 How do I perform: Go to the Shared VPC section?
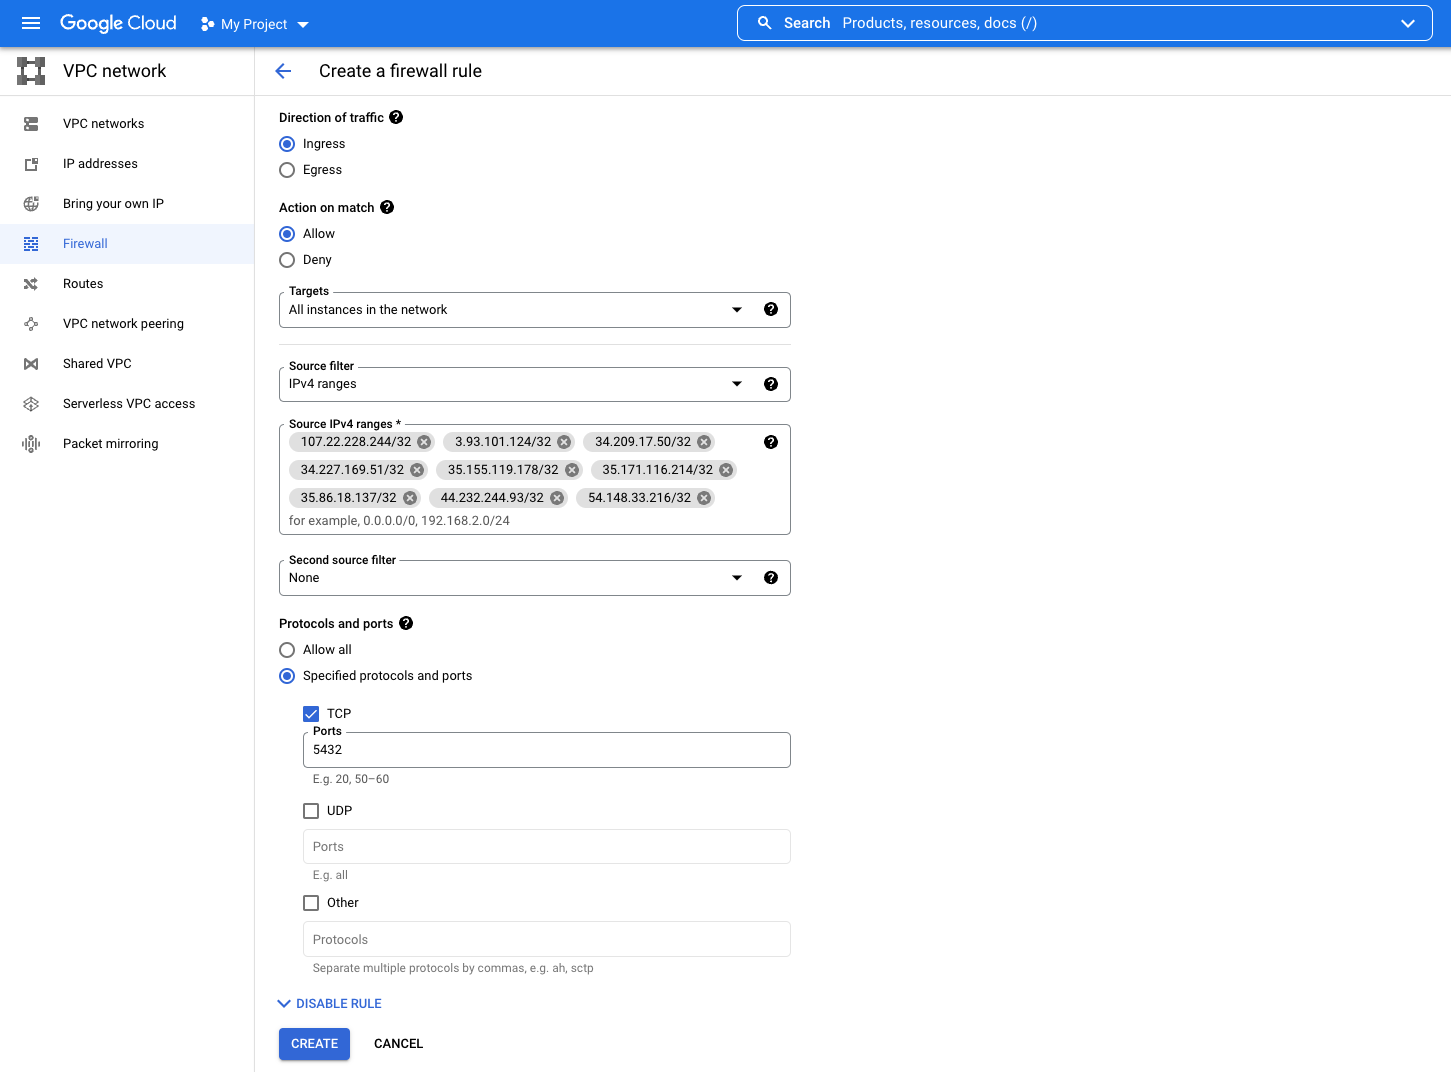pyautogui.click(x=96, y=363)
